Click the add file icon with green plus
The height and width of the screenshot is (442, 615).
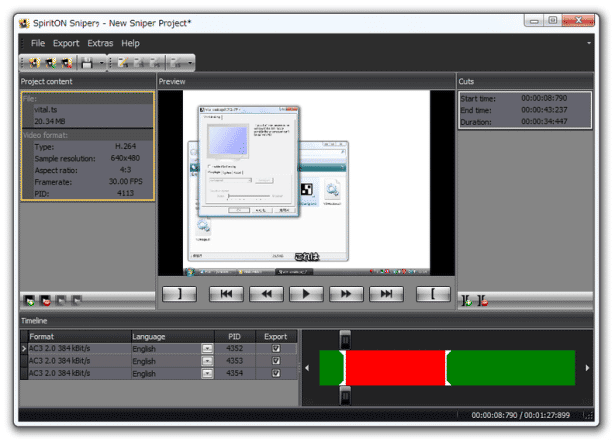pos(29,301)
